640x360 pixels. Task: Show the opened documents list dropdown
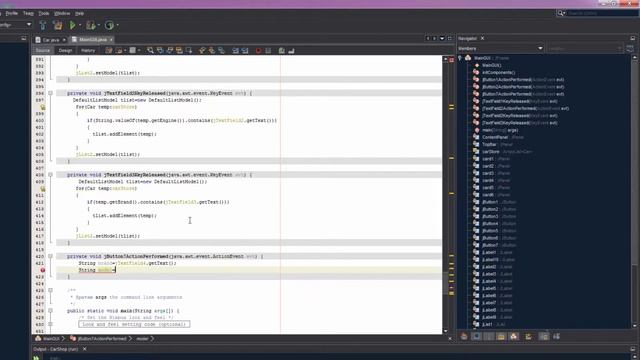[x=442, y=38]
